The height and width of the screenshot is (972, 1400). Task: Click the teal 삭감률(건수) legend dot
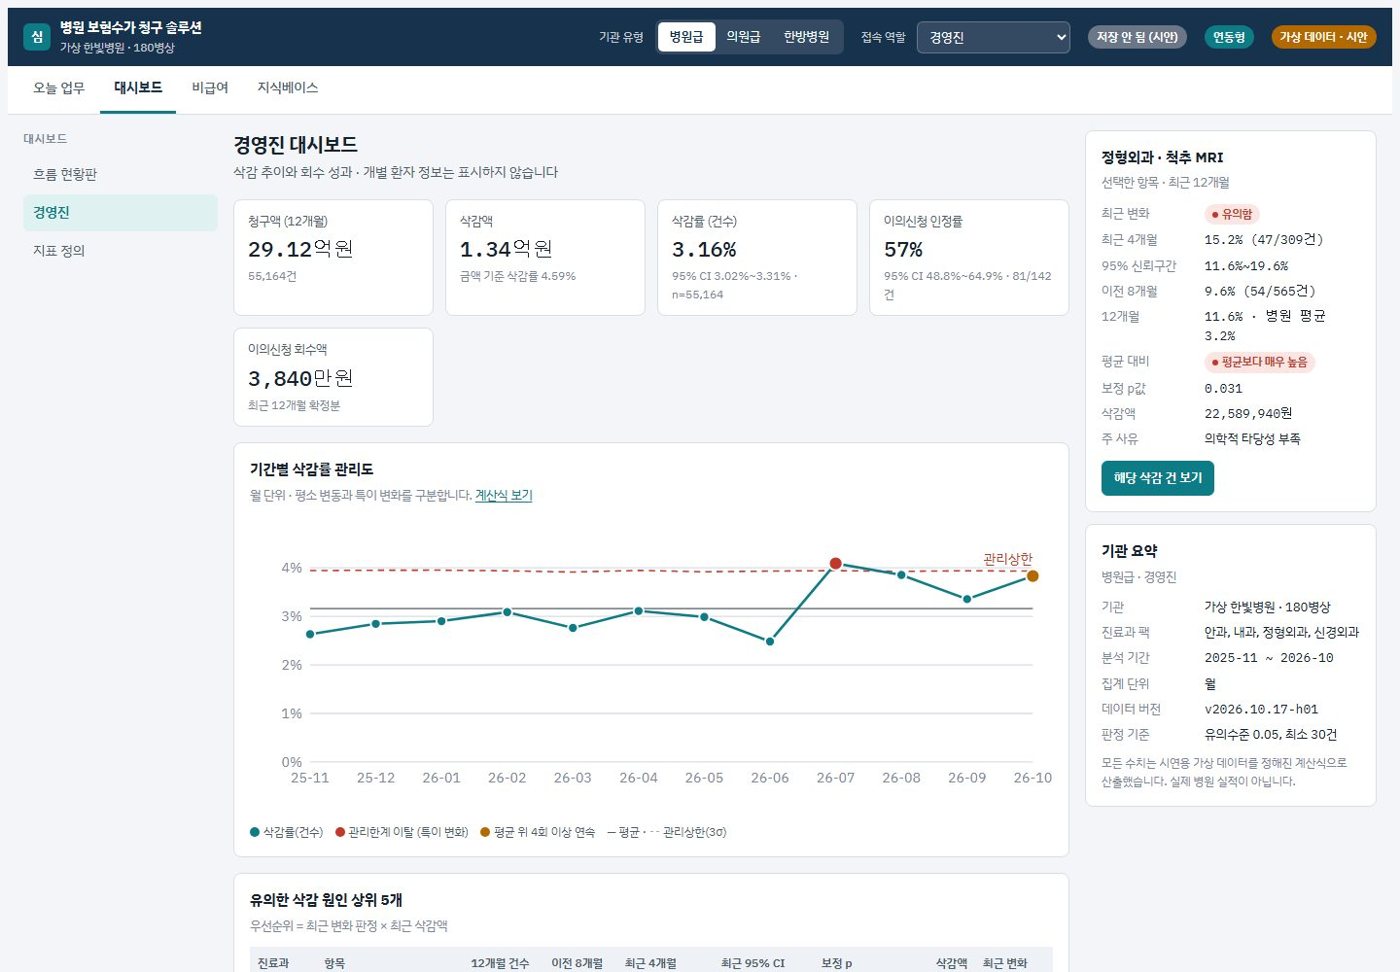click(255, 832)
